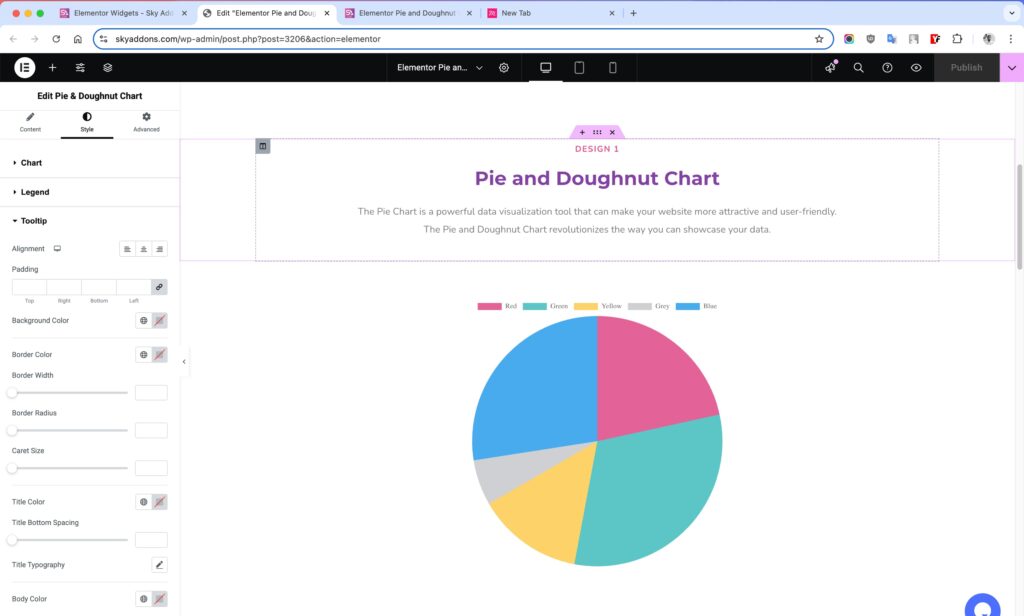Add section with container plus handle
The width and height of the screenshot is (1024, 616).
click(582, 132)
